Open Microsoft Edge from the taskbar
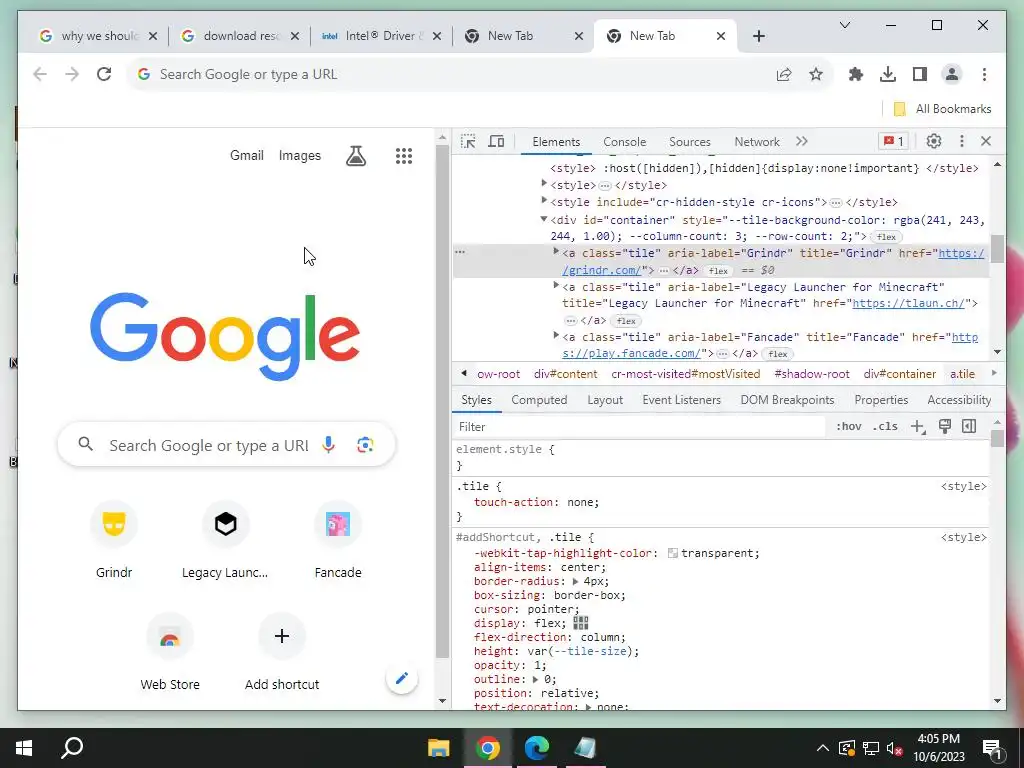Image resolution: width=1024 pixels, height=768 pixels. tap(536, 748)
